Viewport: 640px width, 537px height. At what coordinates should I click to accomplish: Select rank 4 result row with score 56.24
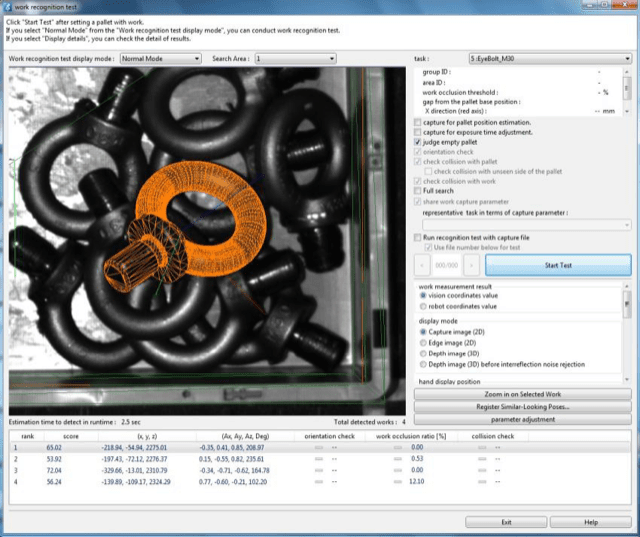tap(320, 482)
